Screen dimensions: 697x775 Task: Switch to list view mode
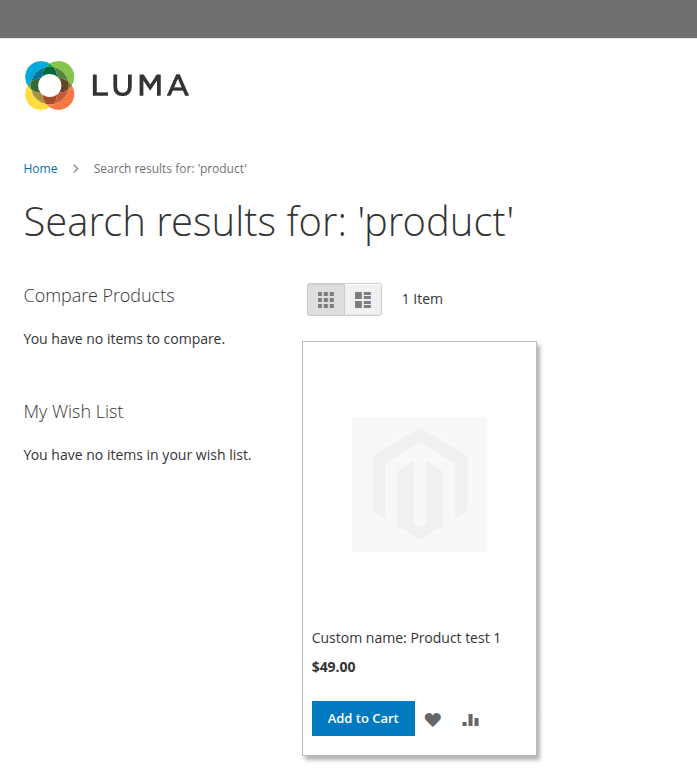coord(363,300)
